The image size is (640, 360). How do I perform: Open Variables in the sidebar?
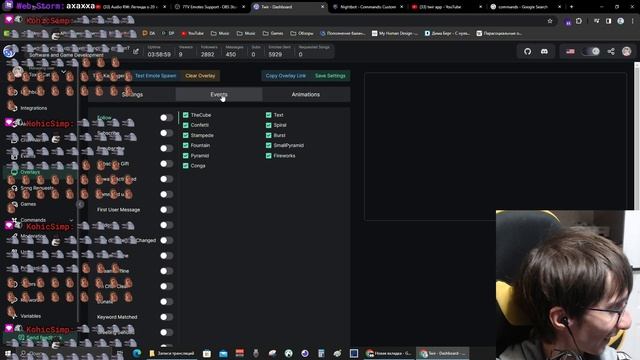click(31, 316)
